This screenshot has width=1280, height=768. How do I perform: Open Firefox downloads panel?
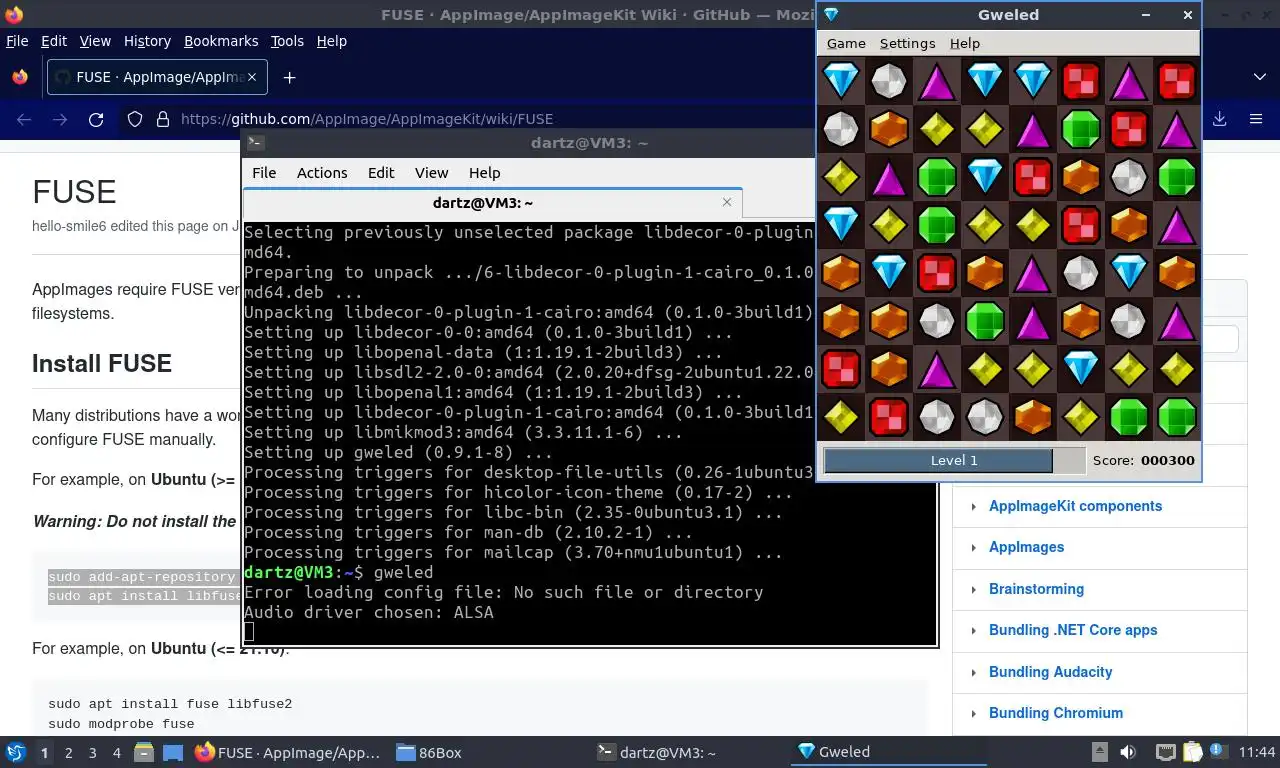coord(1219,119)
